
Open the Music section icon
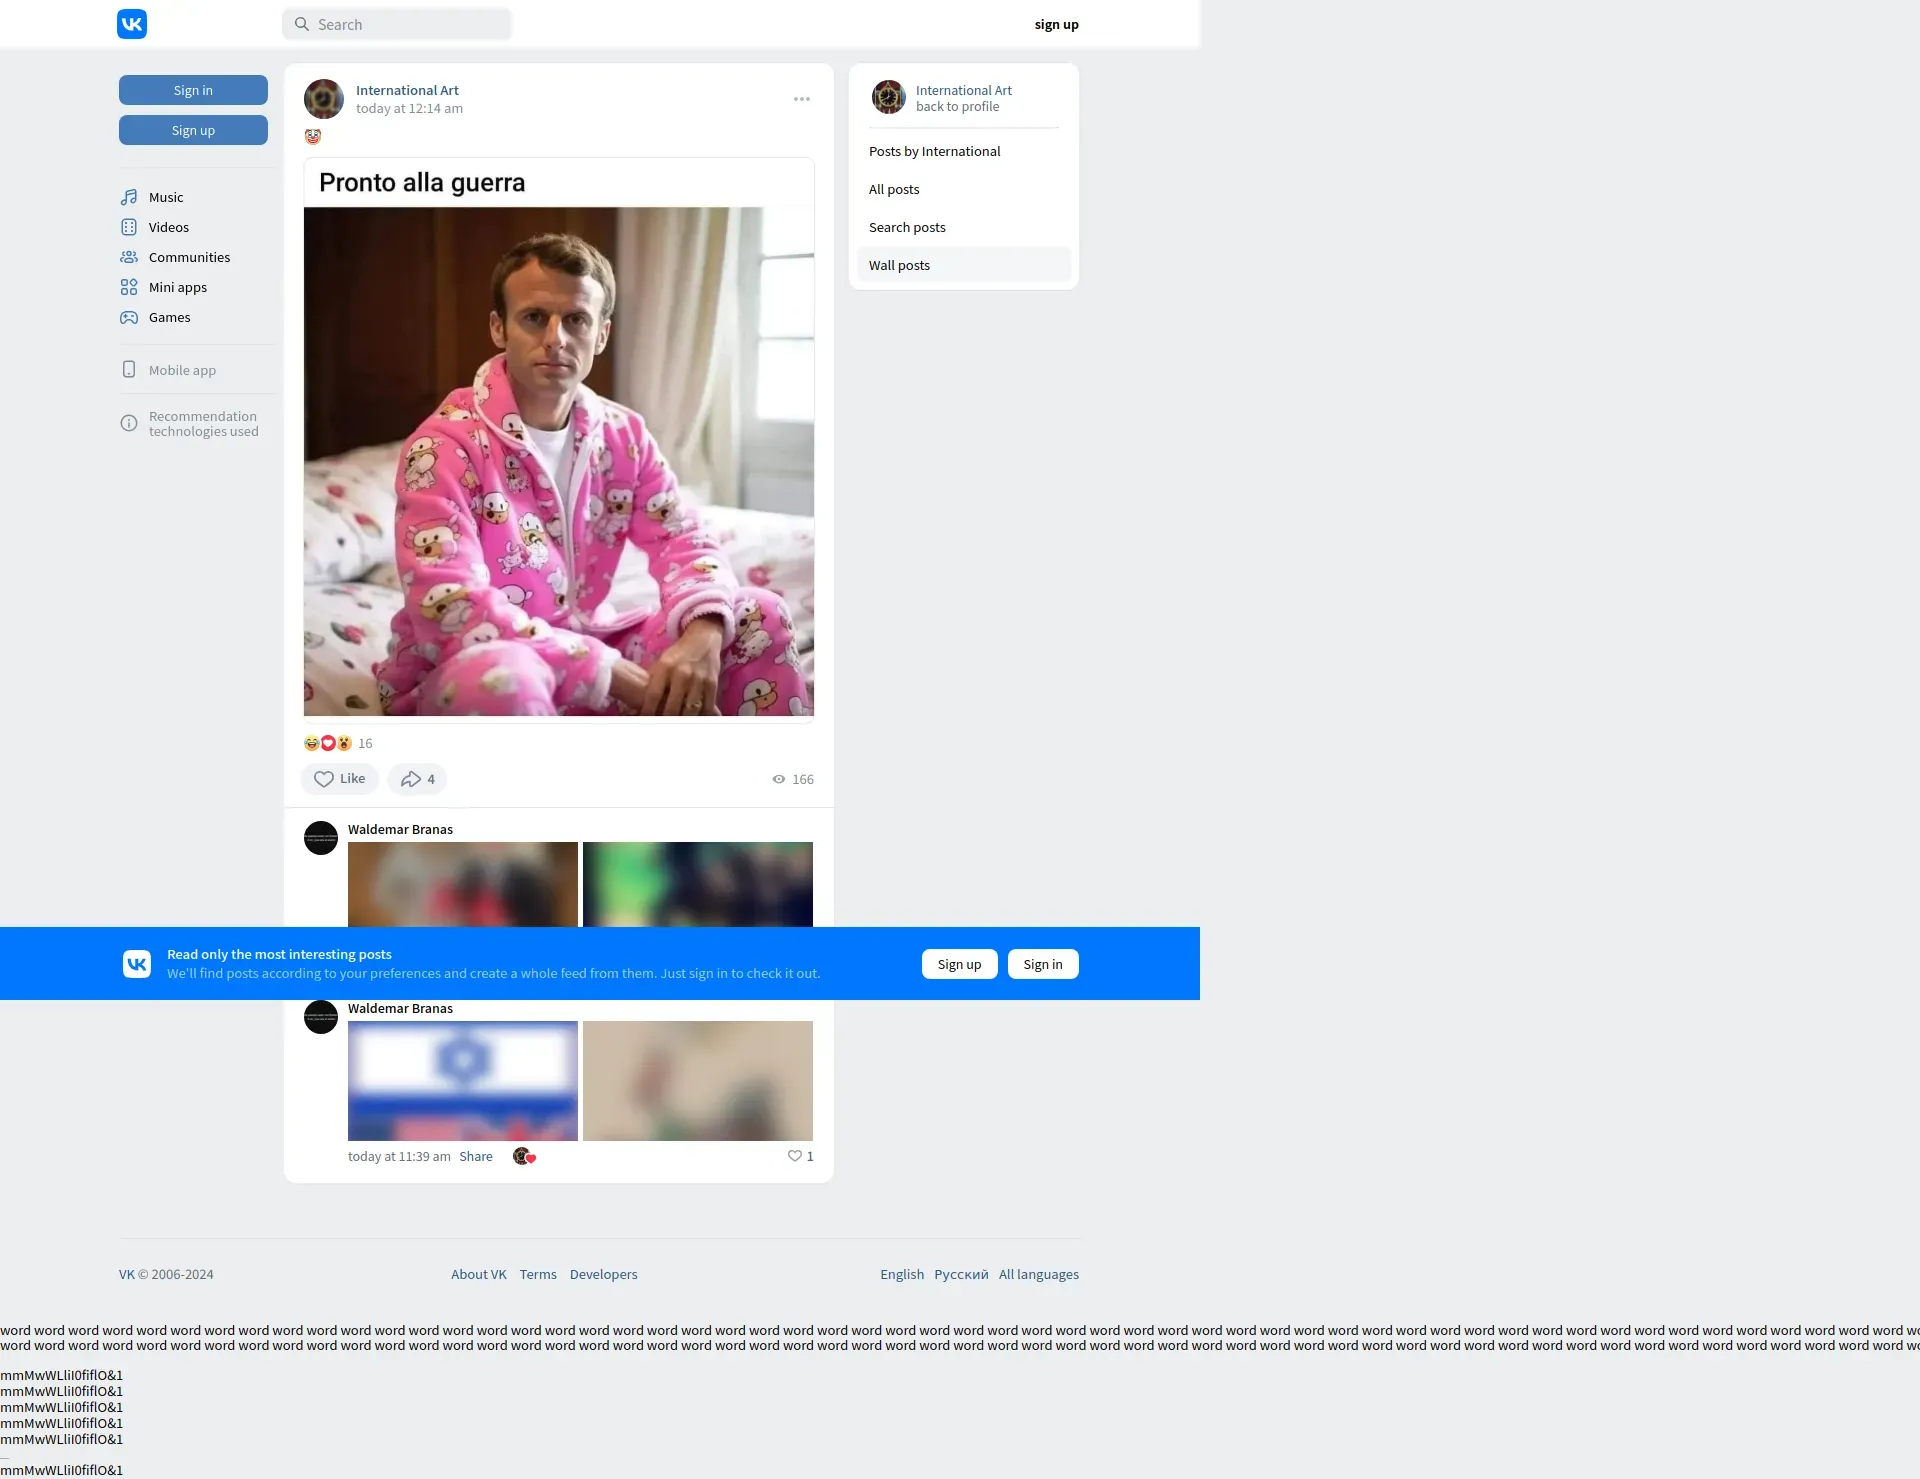pyautogui.click(x=129, y=197)
